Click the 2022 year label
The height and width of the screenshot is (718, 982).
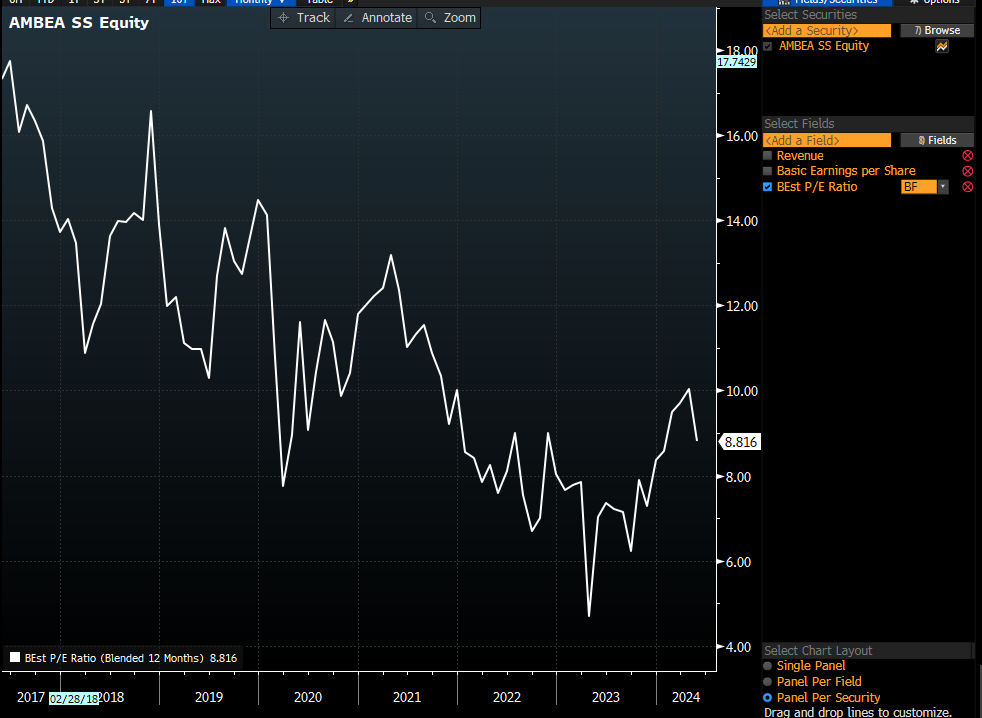(507, 697)
